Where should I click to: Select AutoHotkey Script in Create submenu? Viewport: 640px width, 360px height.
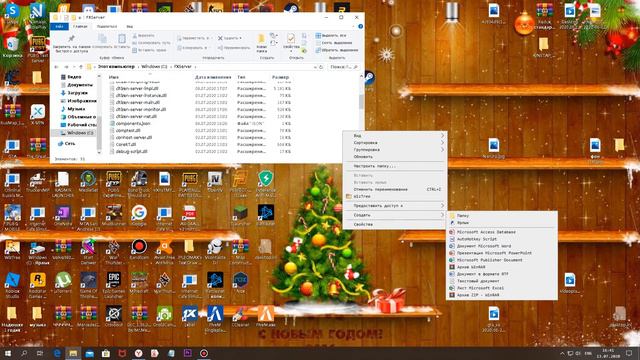pos(502,239)
